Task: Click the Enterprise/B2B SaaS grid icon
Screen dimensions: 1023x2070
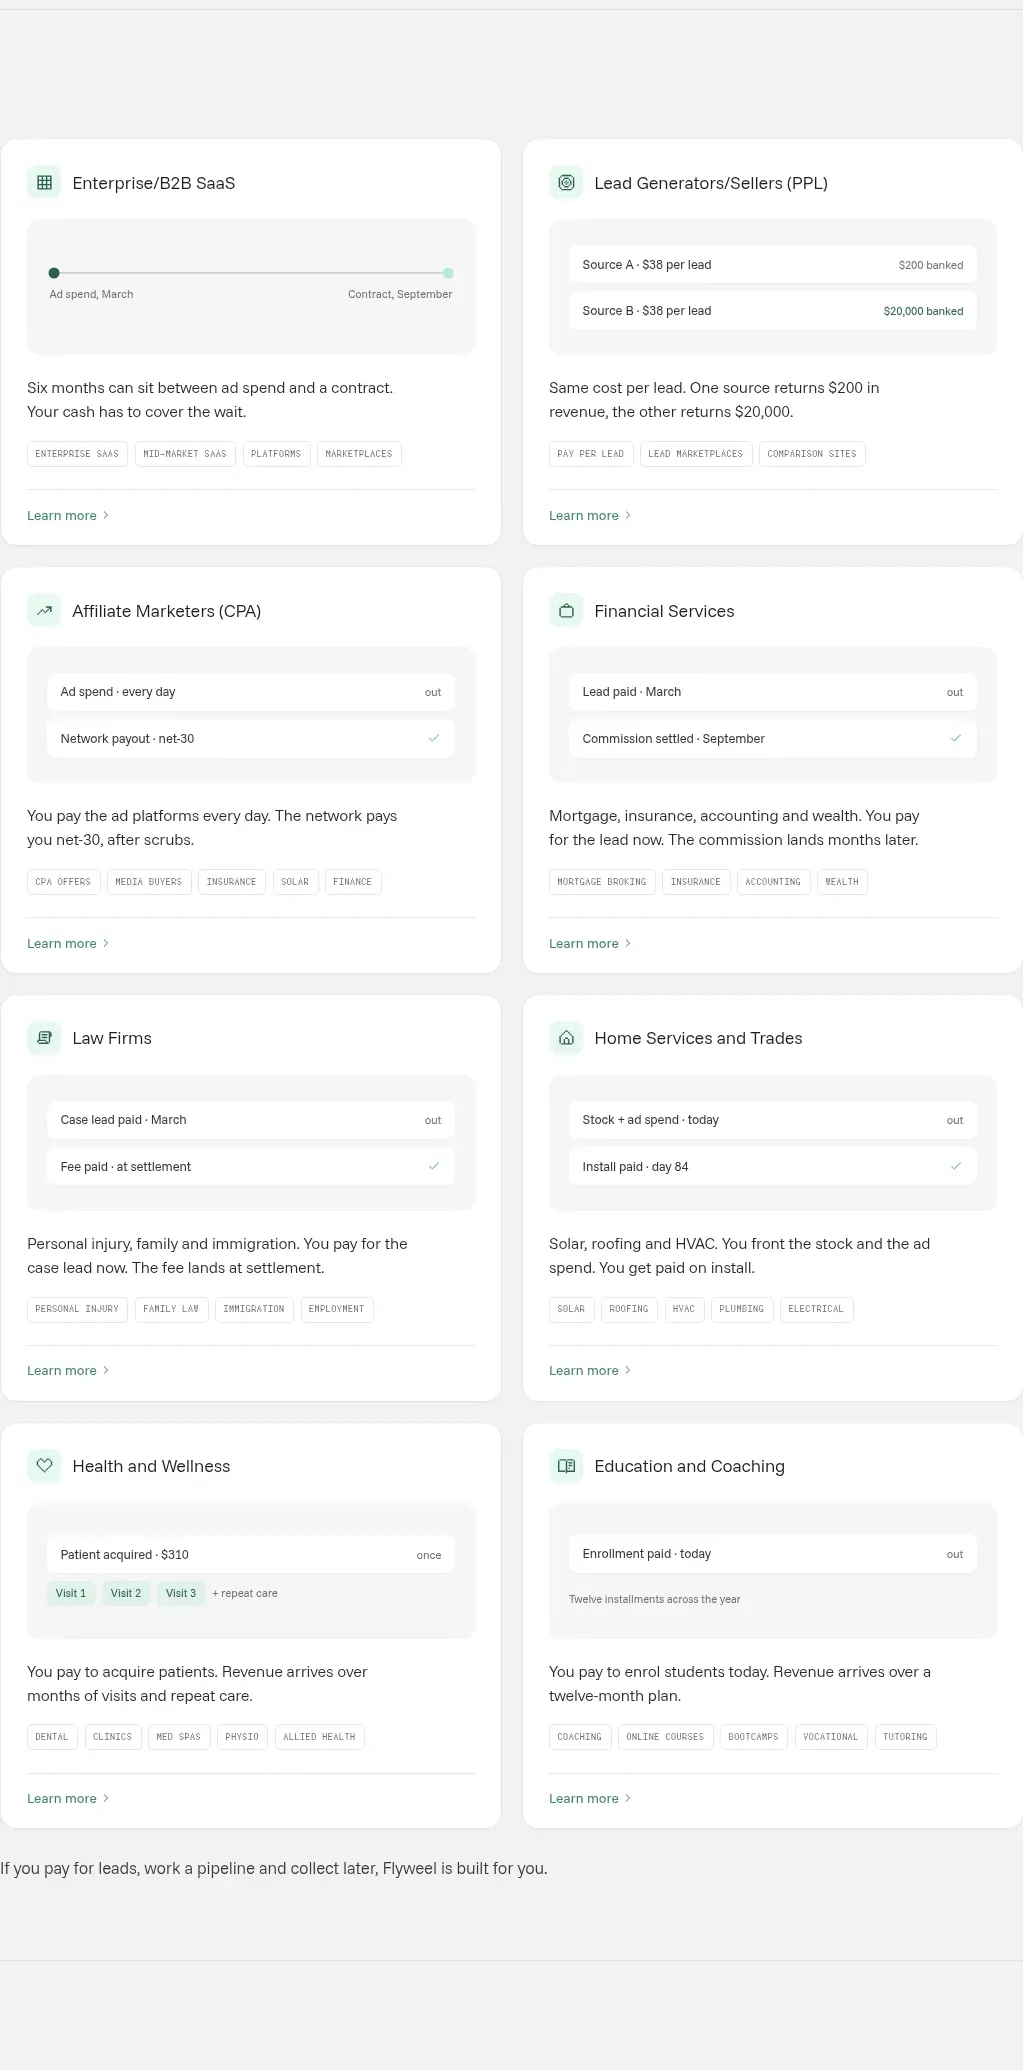Action: (x=44, y=183)
